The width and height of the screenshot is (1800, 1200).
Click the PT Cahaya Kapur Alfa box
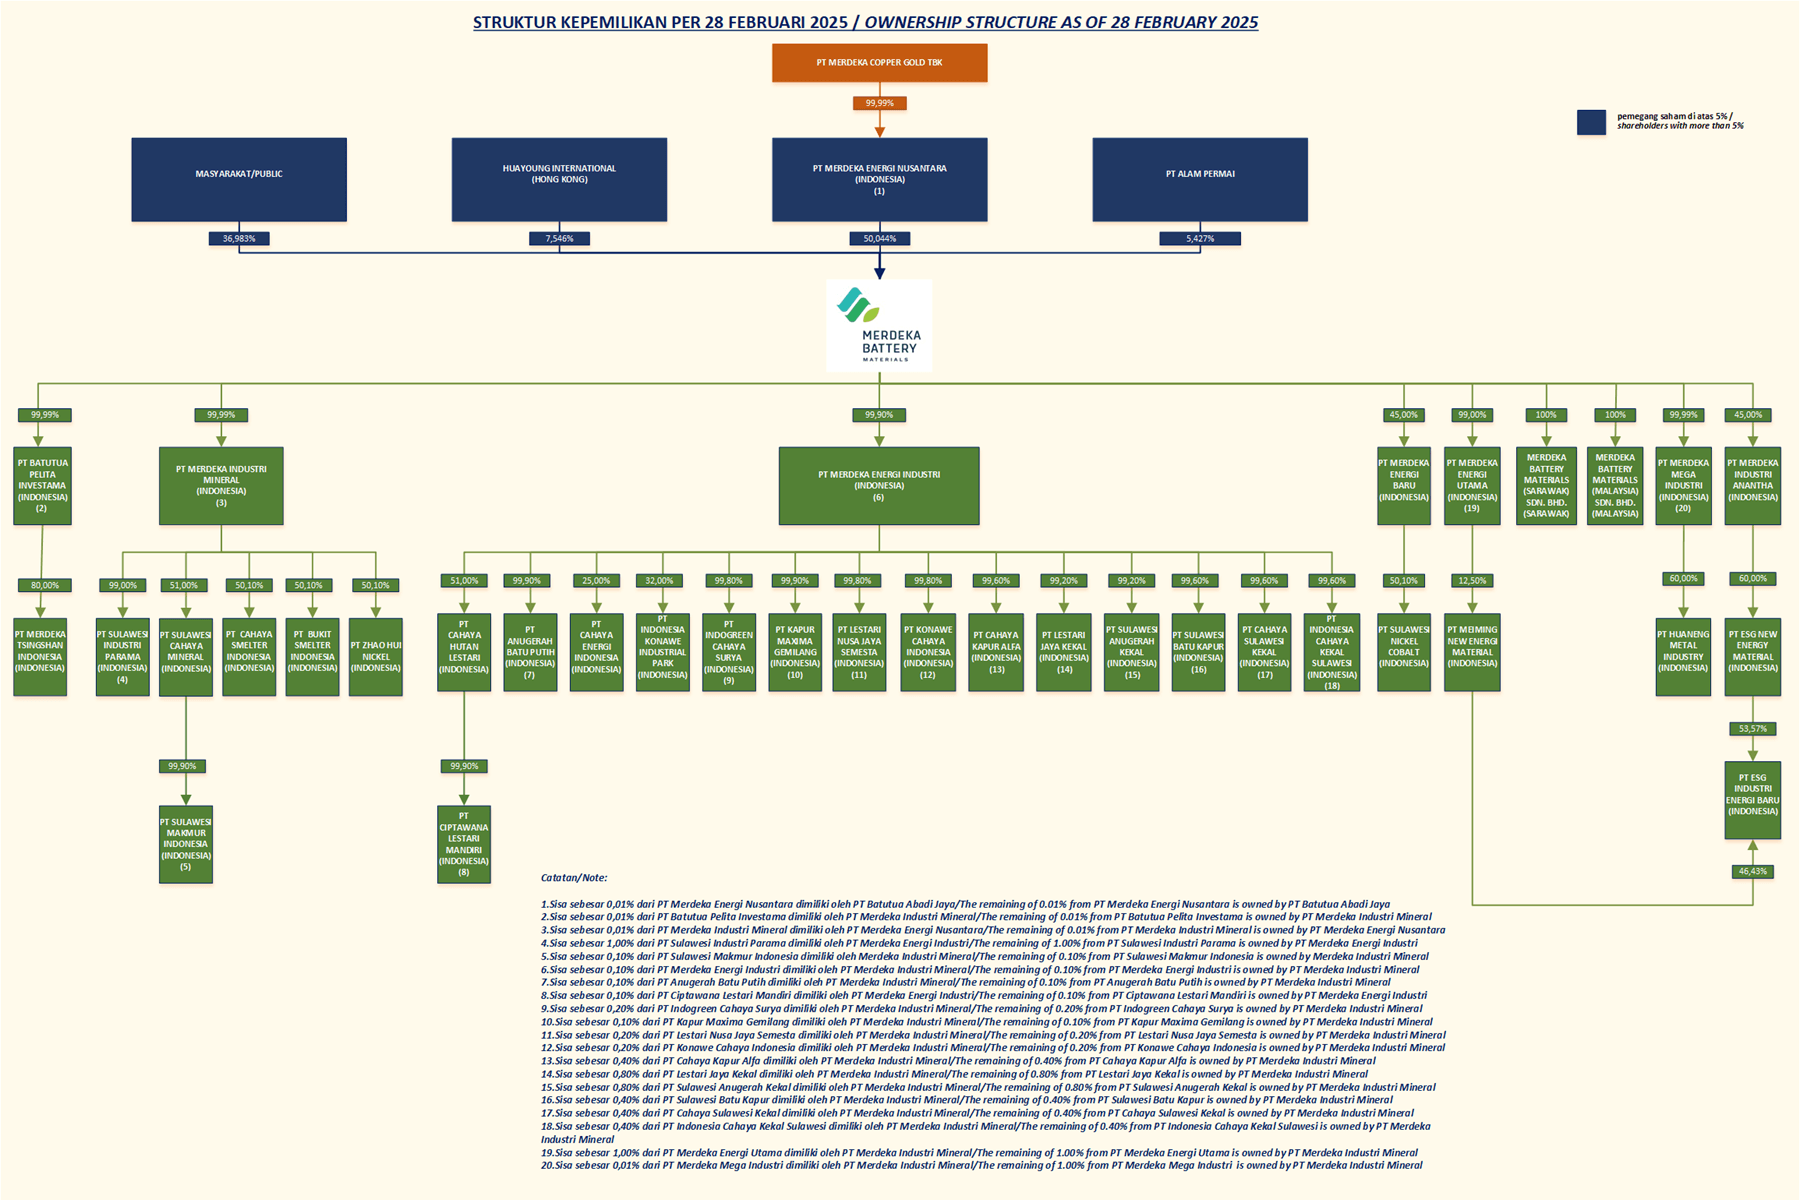pos(996,652)
